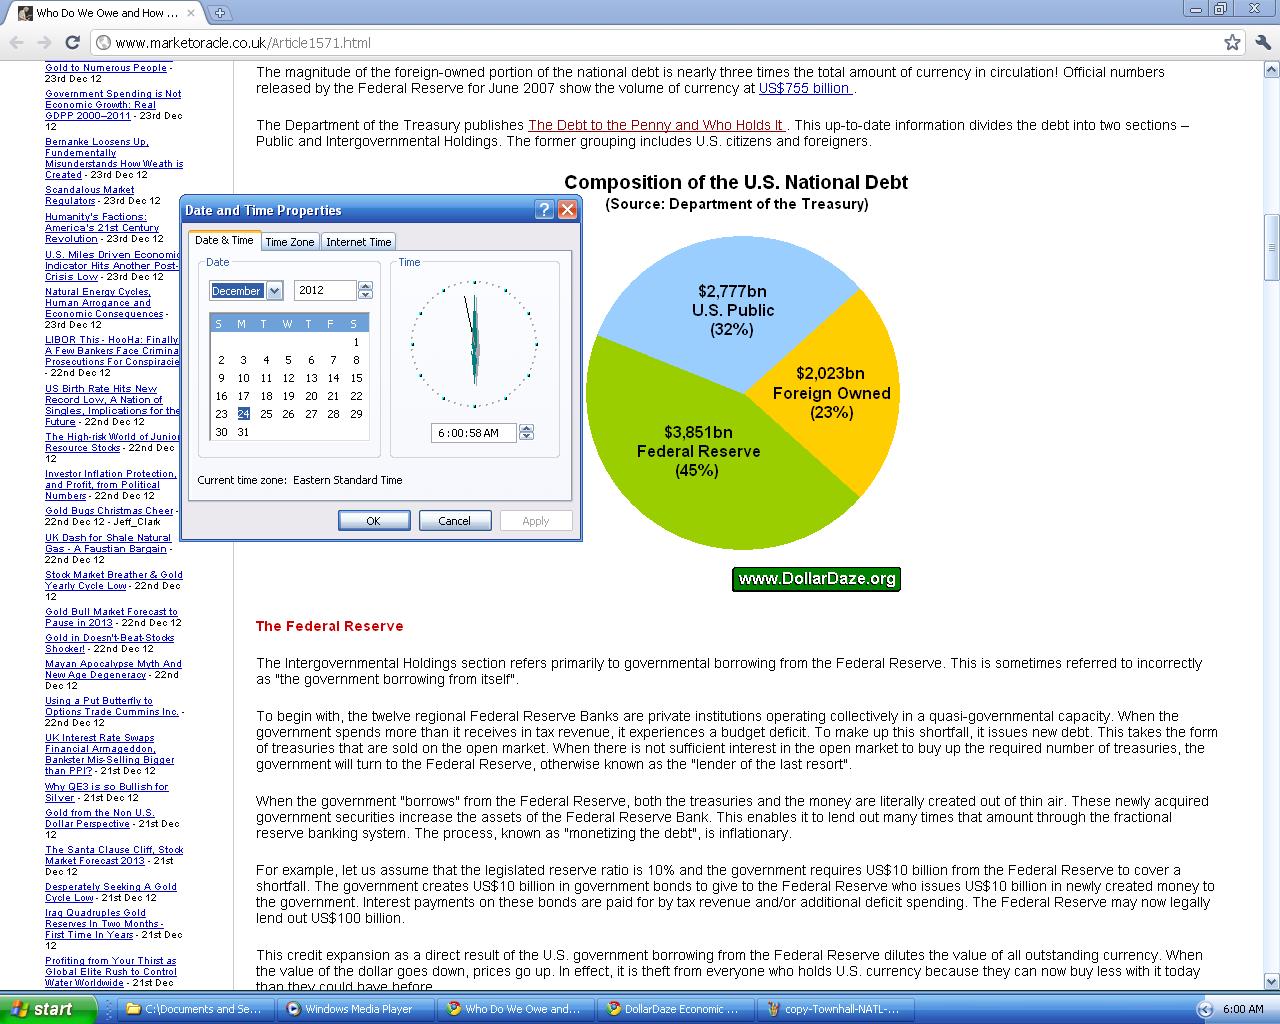The width and height of the screenshot is (1280, 1024).
Task: Switch to DollarDaze Economic taskbar window
Action: pos(676,1009)
